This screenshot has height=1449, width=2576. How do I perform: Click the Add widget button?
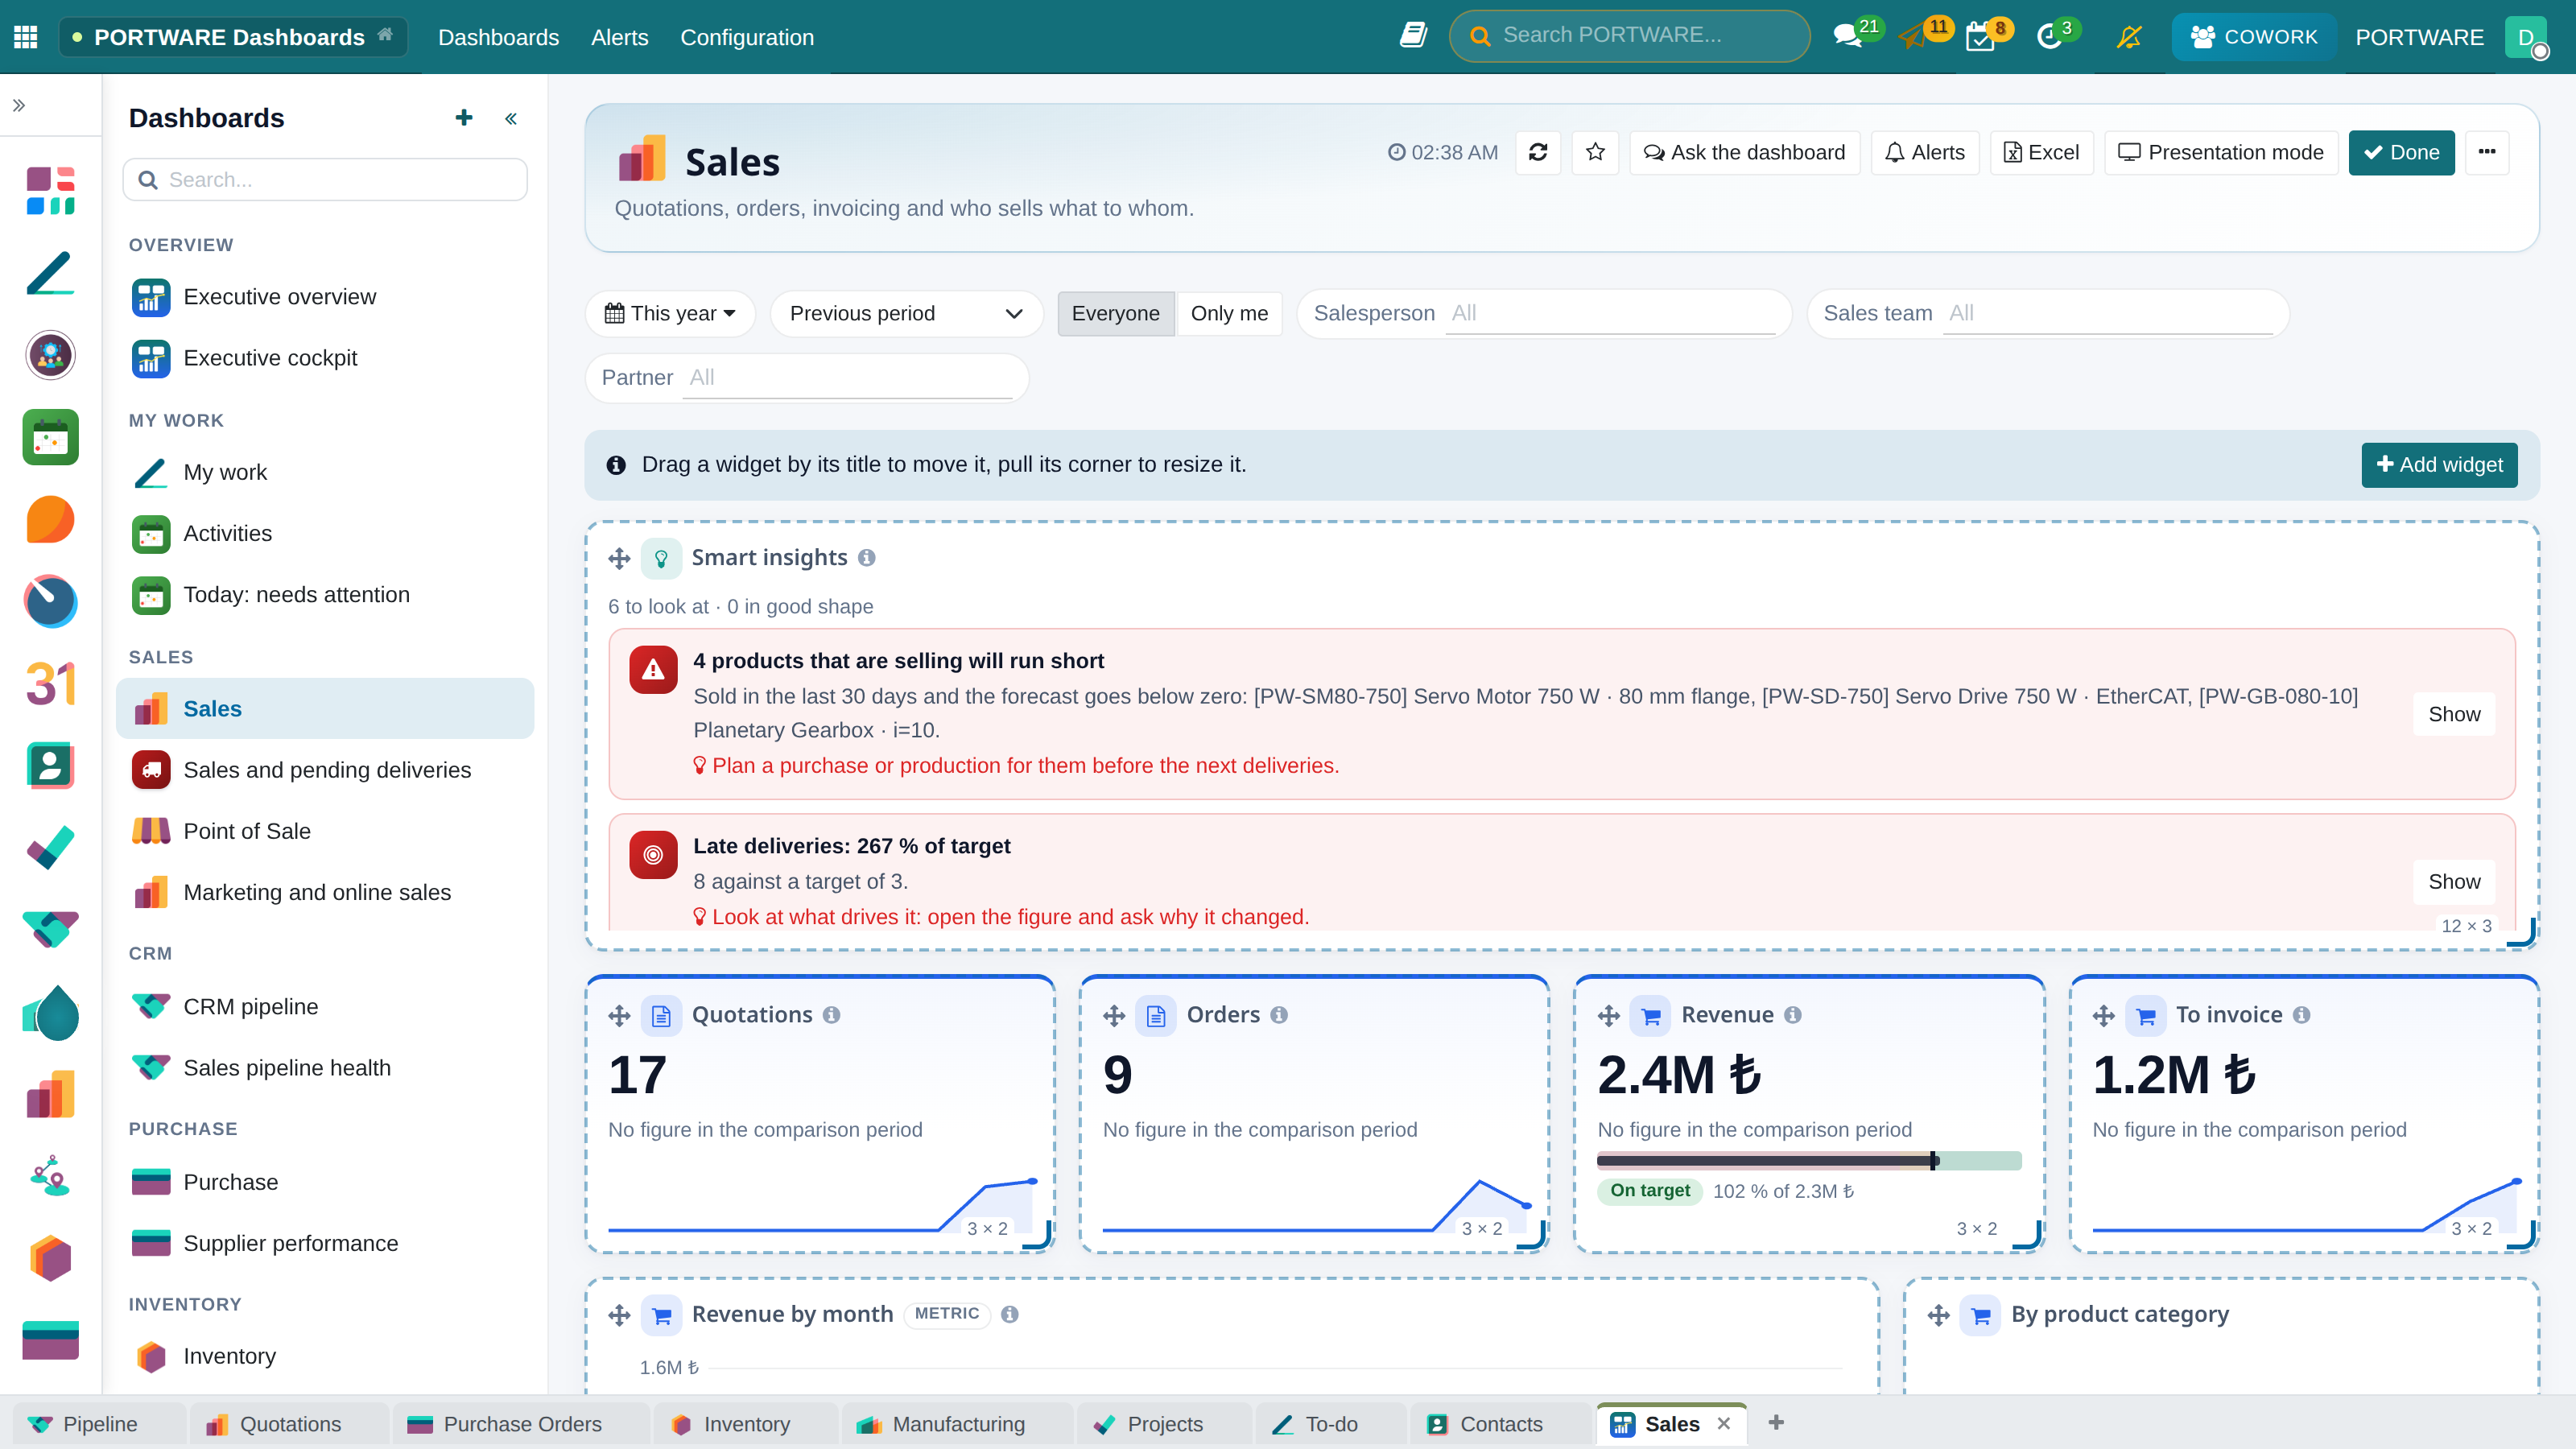[2439, 464]
